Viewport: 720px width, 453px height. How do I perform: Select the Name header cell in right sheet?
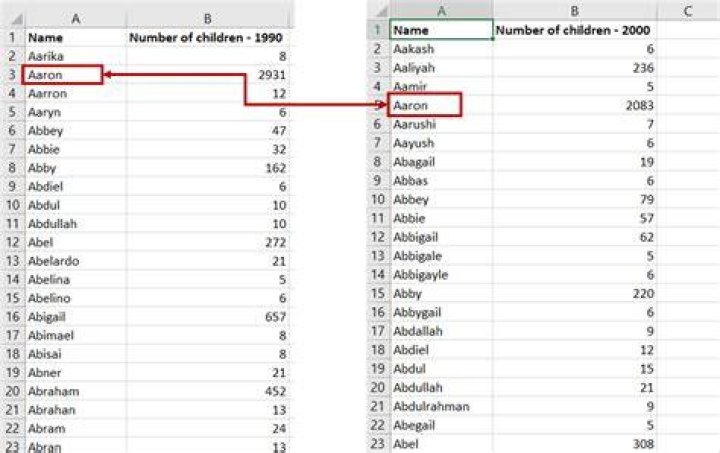pos(441,30)
